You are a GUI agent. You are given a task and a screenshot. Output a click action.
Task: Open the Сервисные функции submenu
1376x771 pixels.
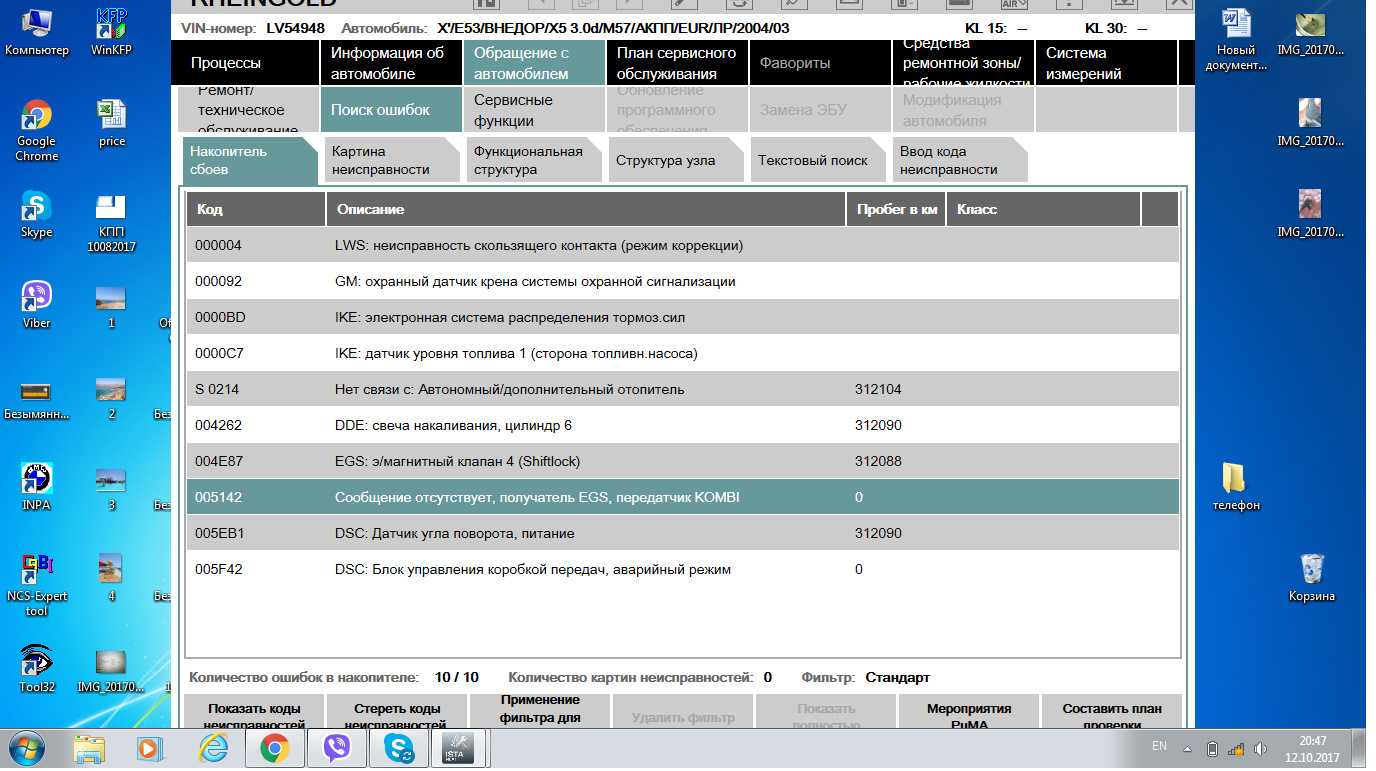tap(534, 110)
